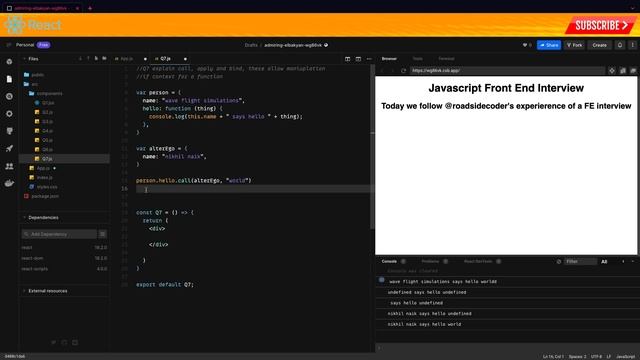Open the sandbox info icon in the activity bar
This screenshot has width=640, height=360.
click(9, 62)
